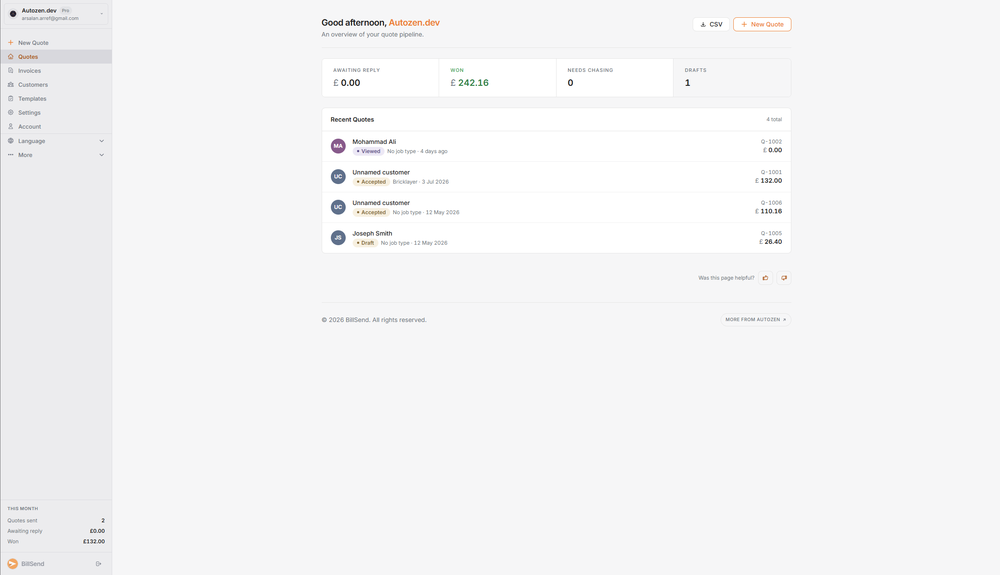Click the thumbs up feedback icon
Image resolution: width=1000 pixels, height=575 pixels.
765,278
